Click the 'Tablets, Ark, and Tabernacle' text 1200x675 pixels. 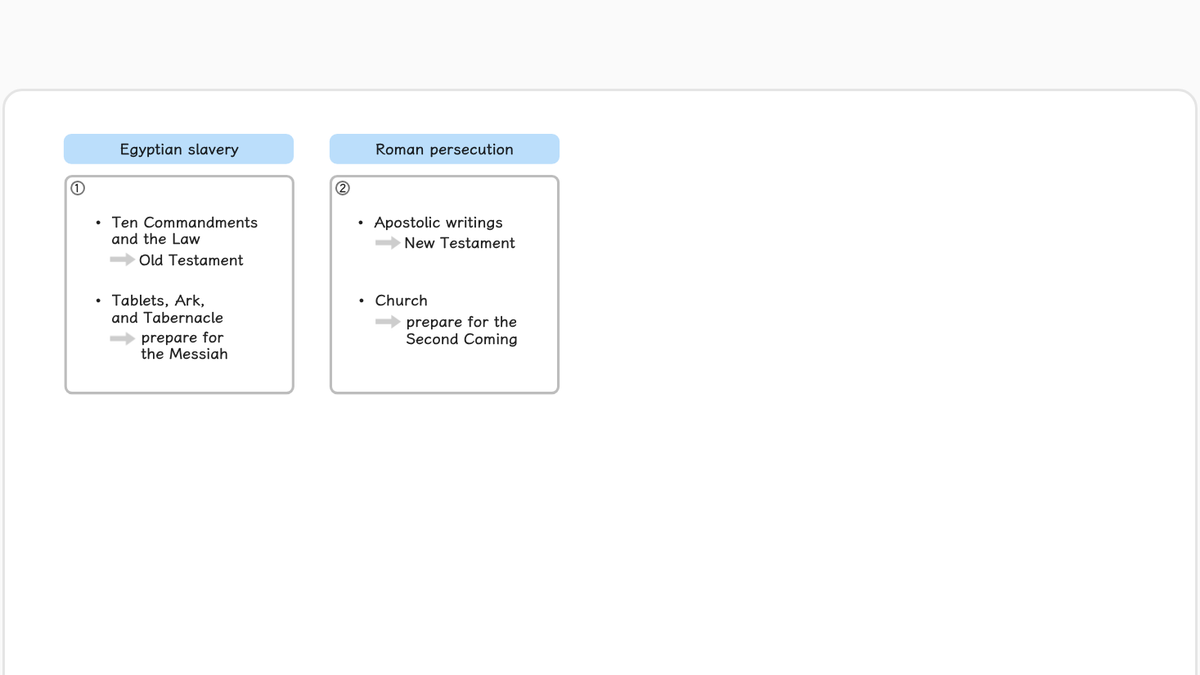(x=167, y=309)
